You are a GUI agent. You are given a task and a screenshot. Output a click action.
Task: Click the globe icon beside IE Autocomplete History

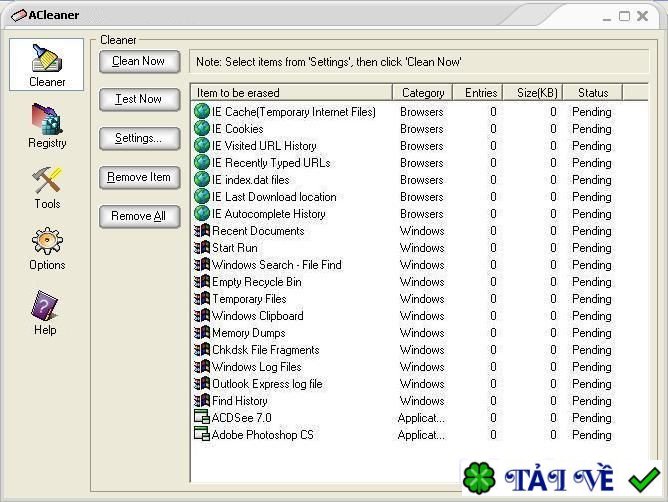point(202,213)
